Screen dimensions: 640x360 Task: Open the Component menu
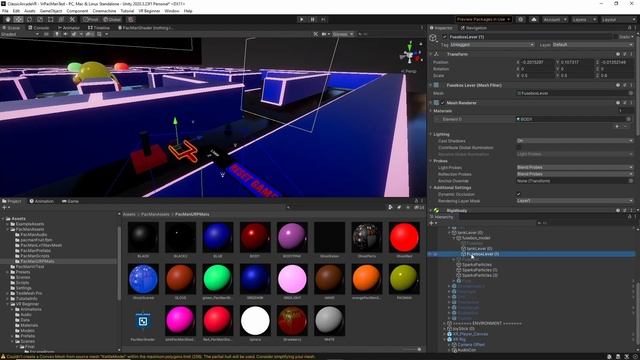77,11
